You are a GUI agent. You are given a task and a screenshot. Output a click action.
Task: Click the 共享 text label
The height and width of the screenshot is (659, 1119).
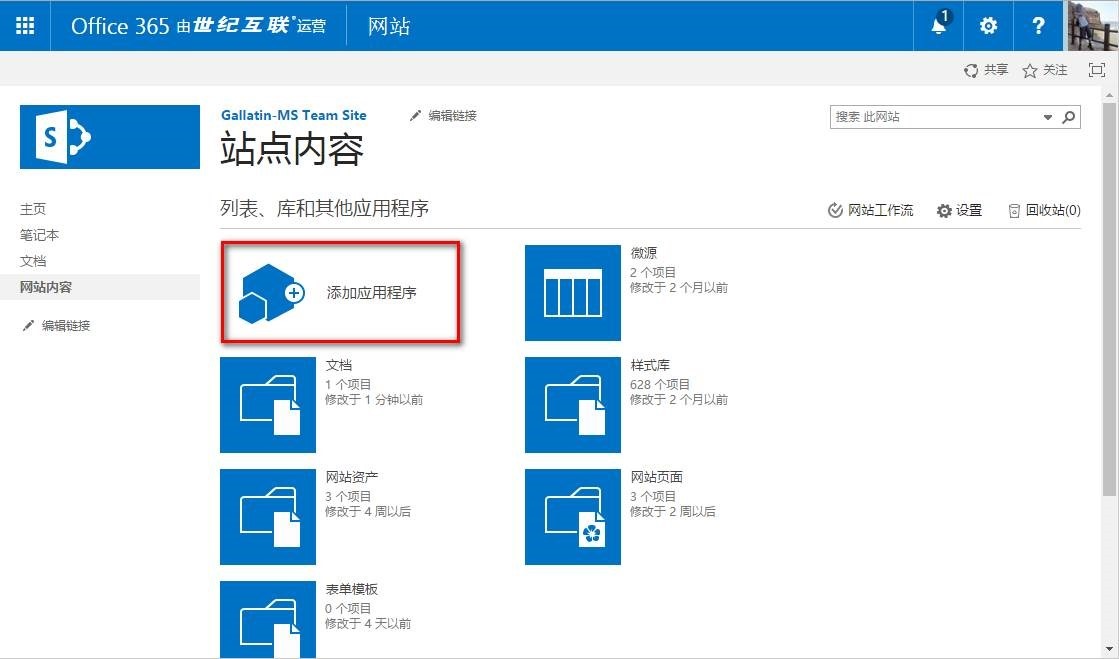tap(996, 70)
